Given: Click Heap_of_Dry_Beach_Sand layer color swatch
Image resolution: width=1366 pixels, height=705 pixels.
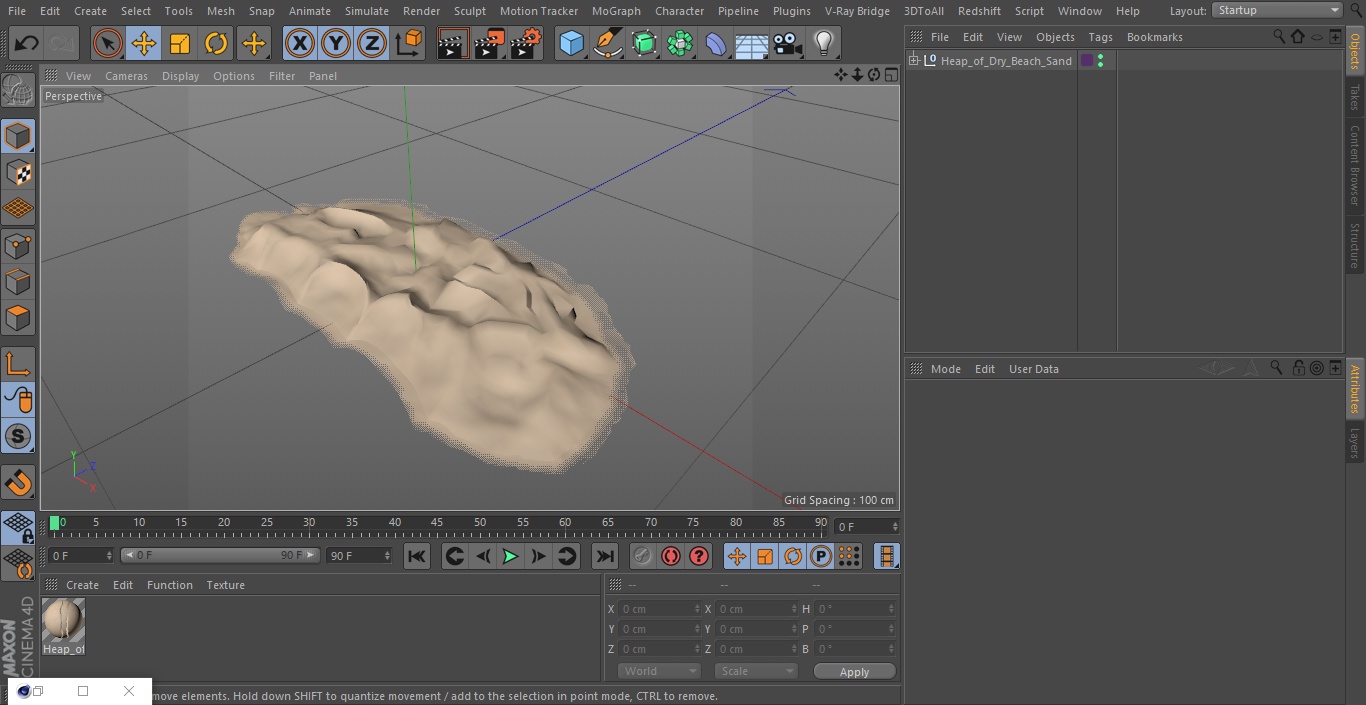Looking at the screenshot, I should click(x=1087, y=61).
